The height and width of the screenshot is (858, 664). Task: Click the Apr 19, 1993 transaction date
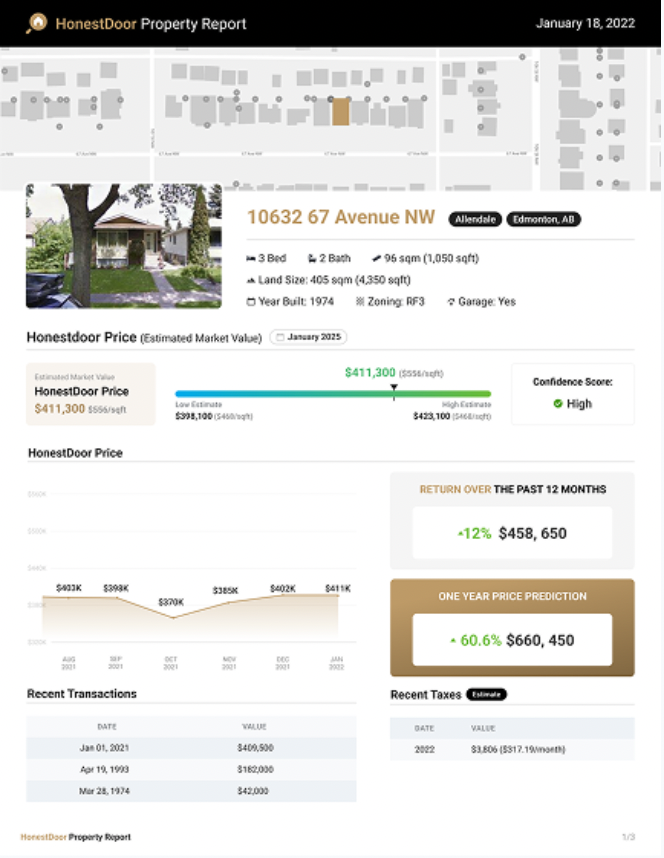(x=105, y=769)
